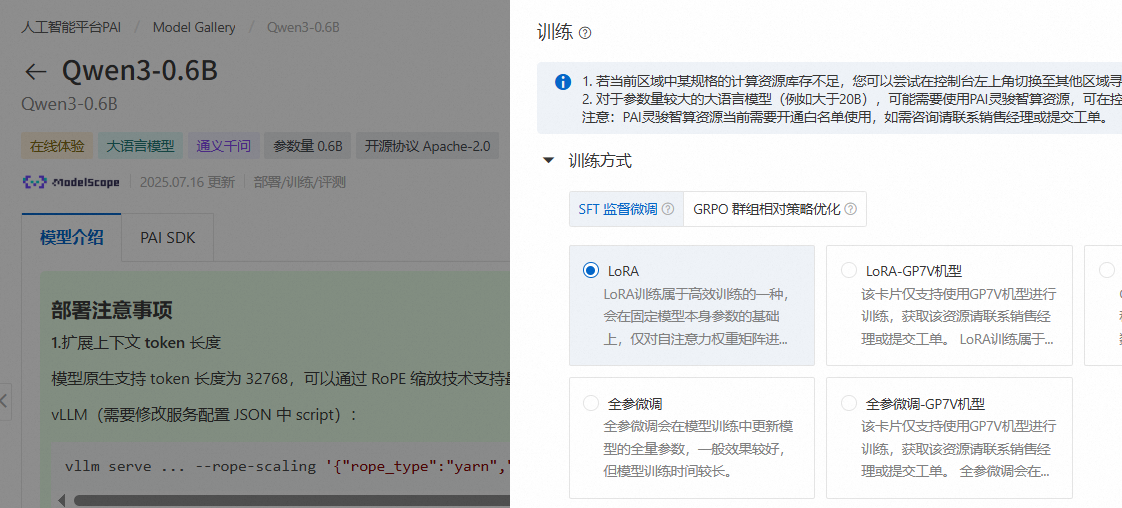Open the 模型介绍 tab
Screen dimensions: 1122x508
coord(72,238)
